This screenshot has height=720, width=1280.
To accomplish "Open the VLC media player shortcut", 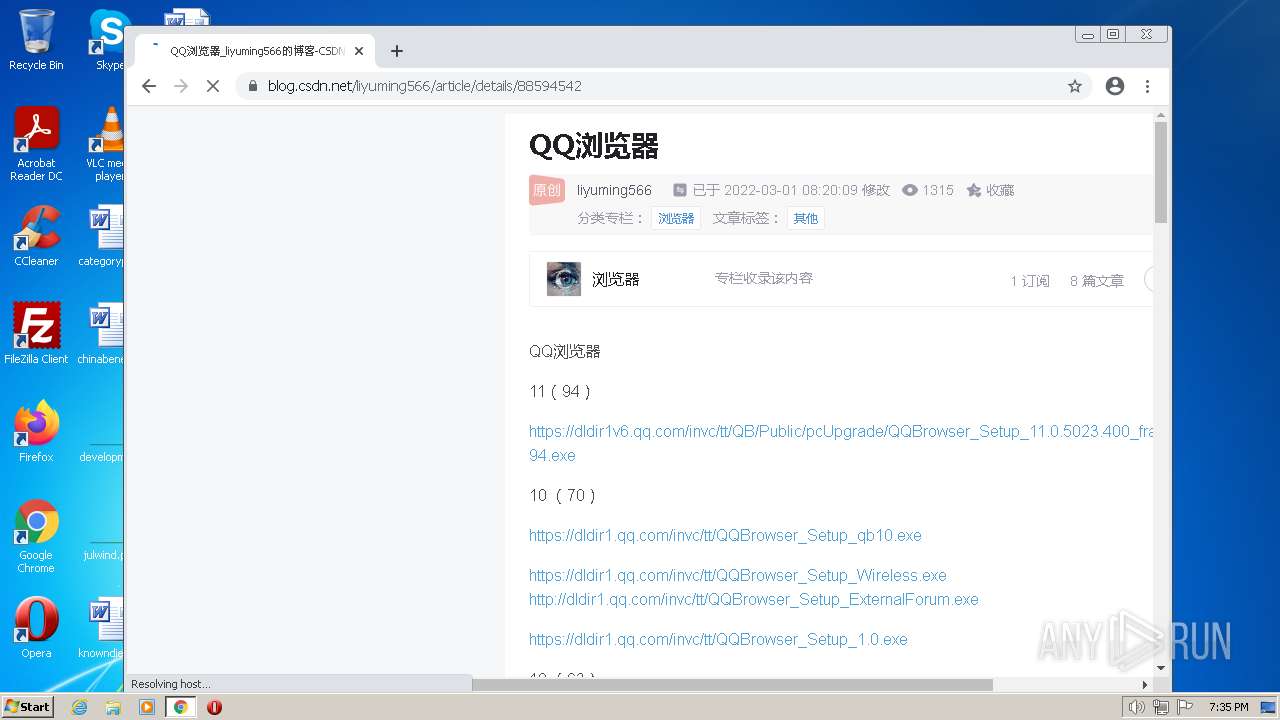I will [105, 143].
